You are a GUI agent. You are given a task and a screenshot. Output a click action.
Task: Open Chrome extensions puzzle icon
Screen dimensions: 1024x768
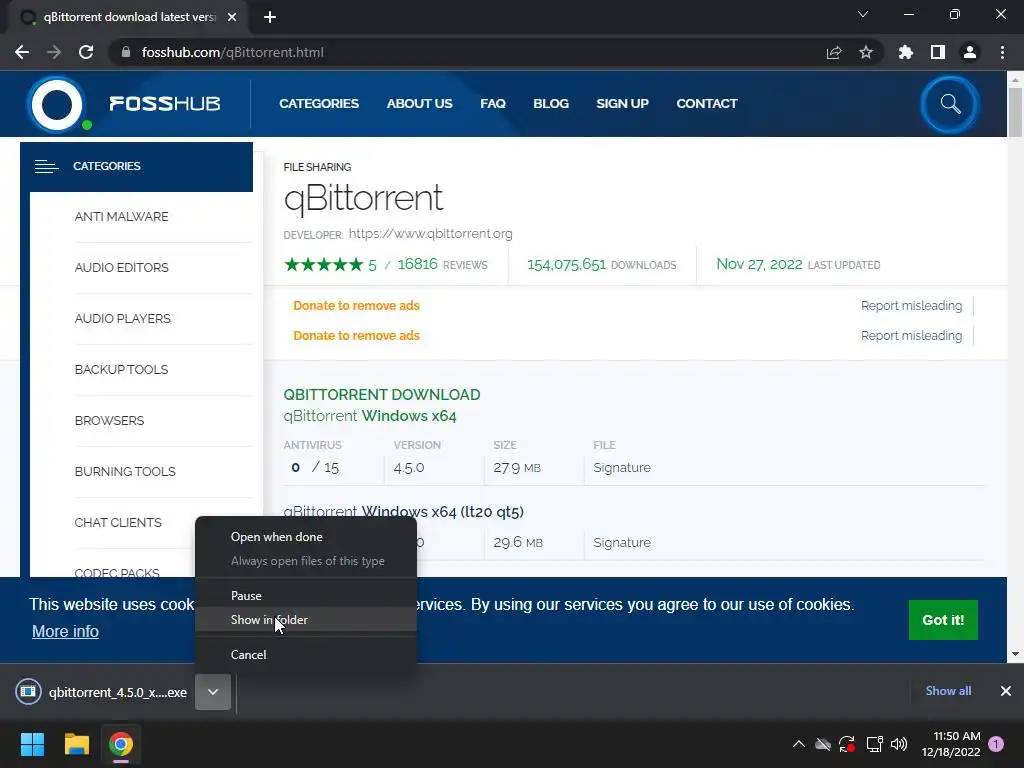(906, 52)
